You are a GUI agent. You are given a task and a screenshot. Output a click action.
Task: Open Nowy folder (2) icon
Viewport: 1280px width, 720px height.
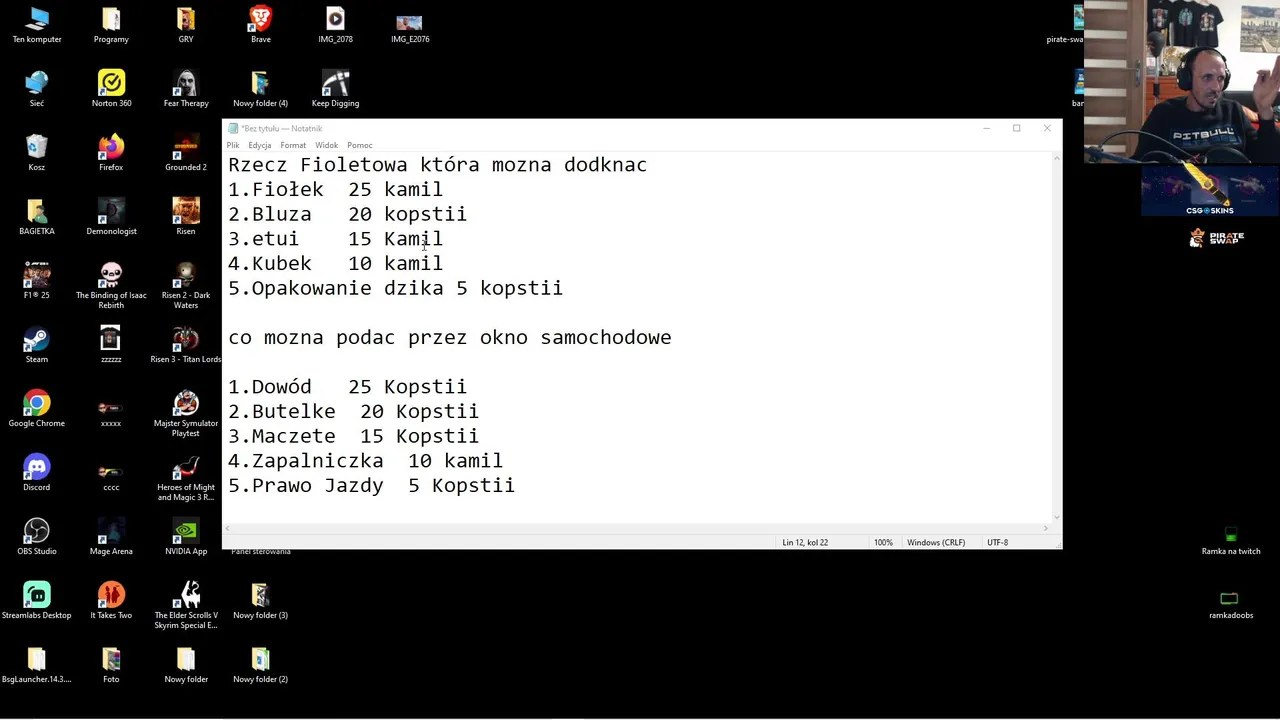[261, 665]
